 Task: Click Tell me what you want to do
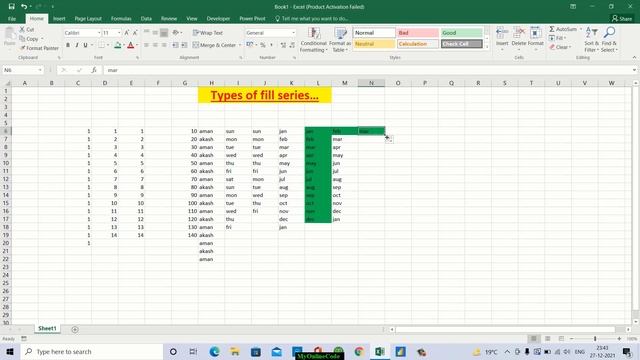pos(312,18)
